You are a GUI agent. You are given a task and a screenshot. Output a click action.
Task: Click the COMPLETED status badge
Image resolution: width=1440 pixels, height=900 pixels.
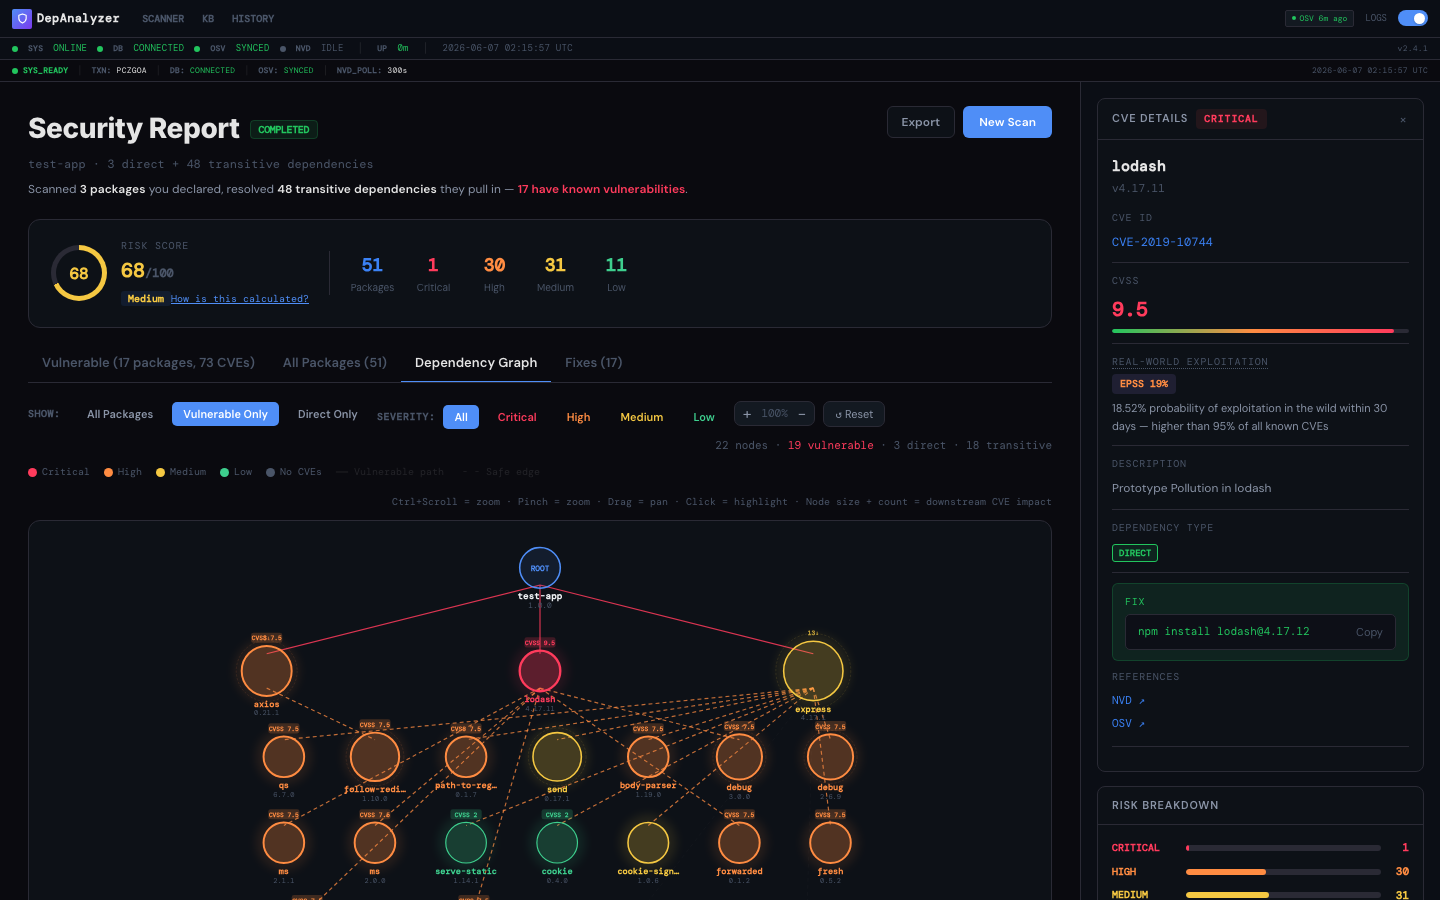coord(284,130)
